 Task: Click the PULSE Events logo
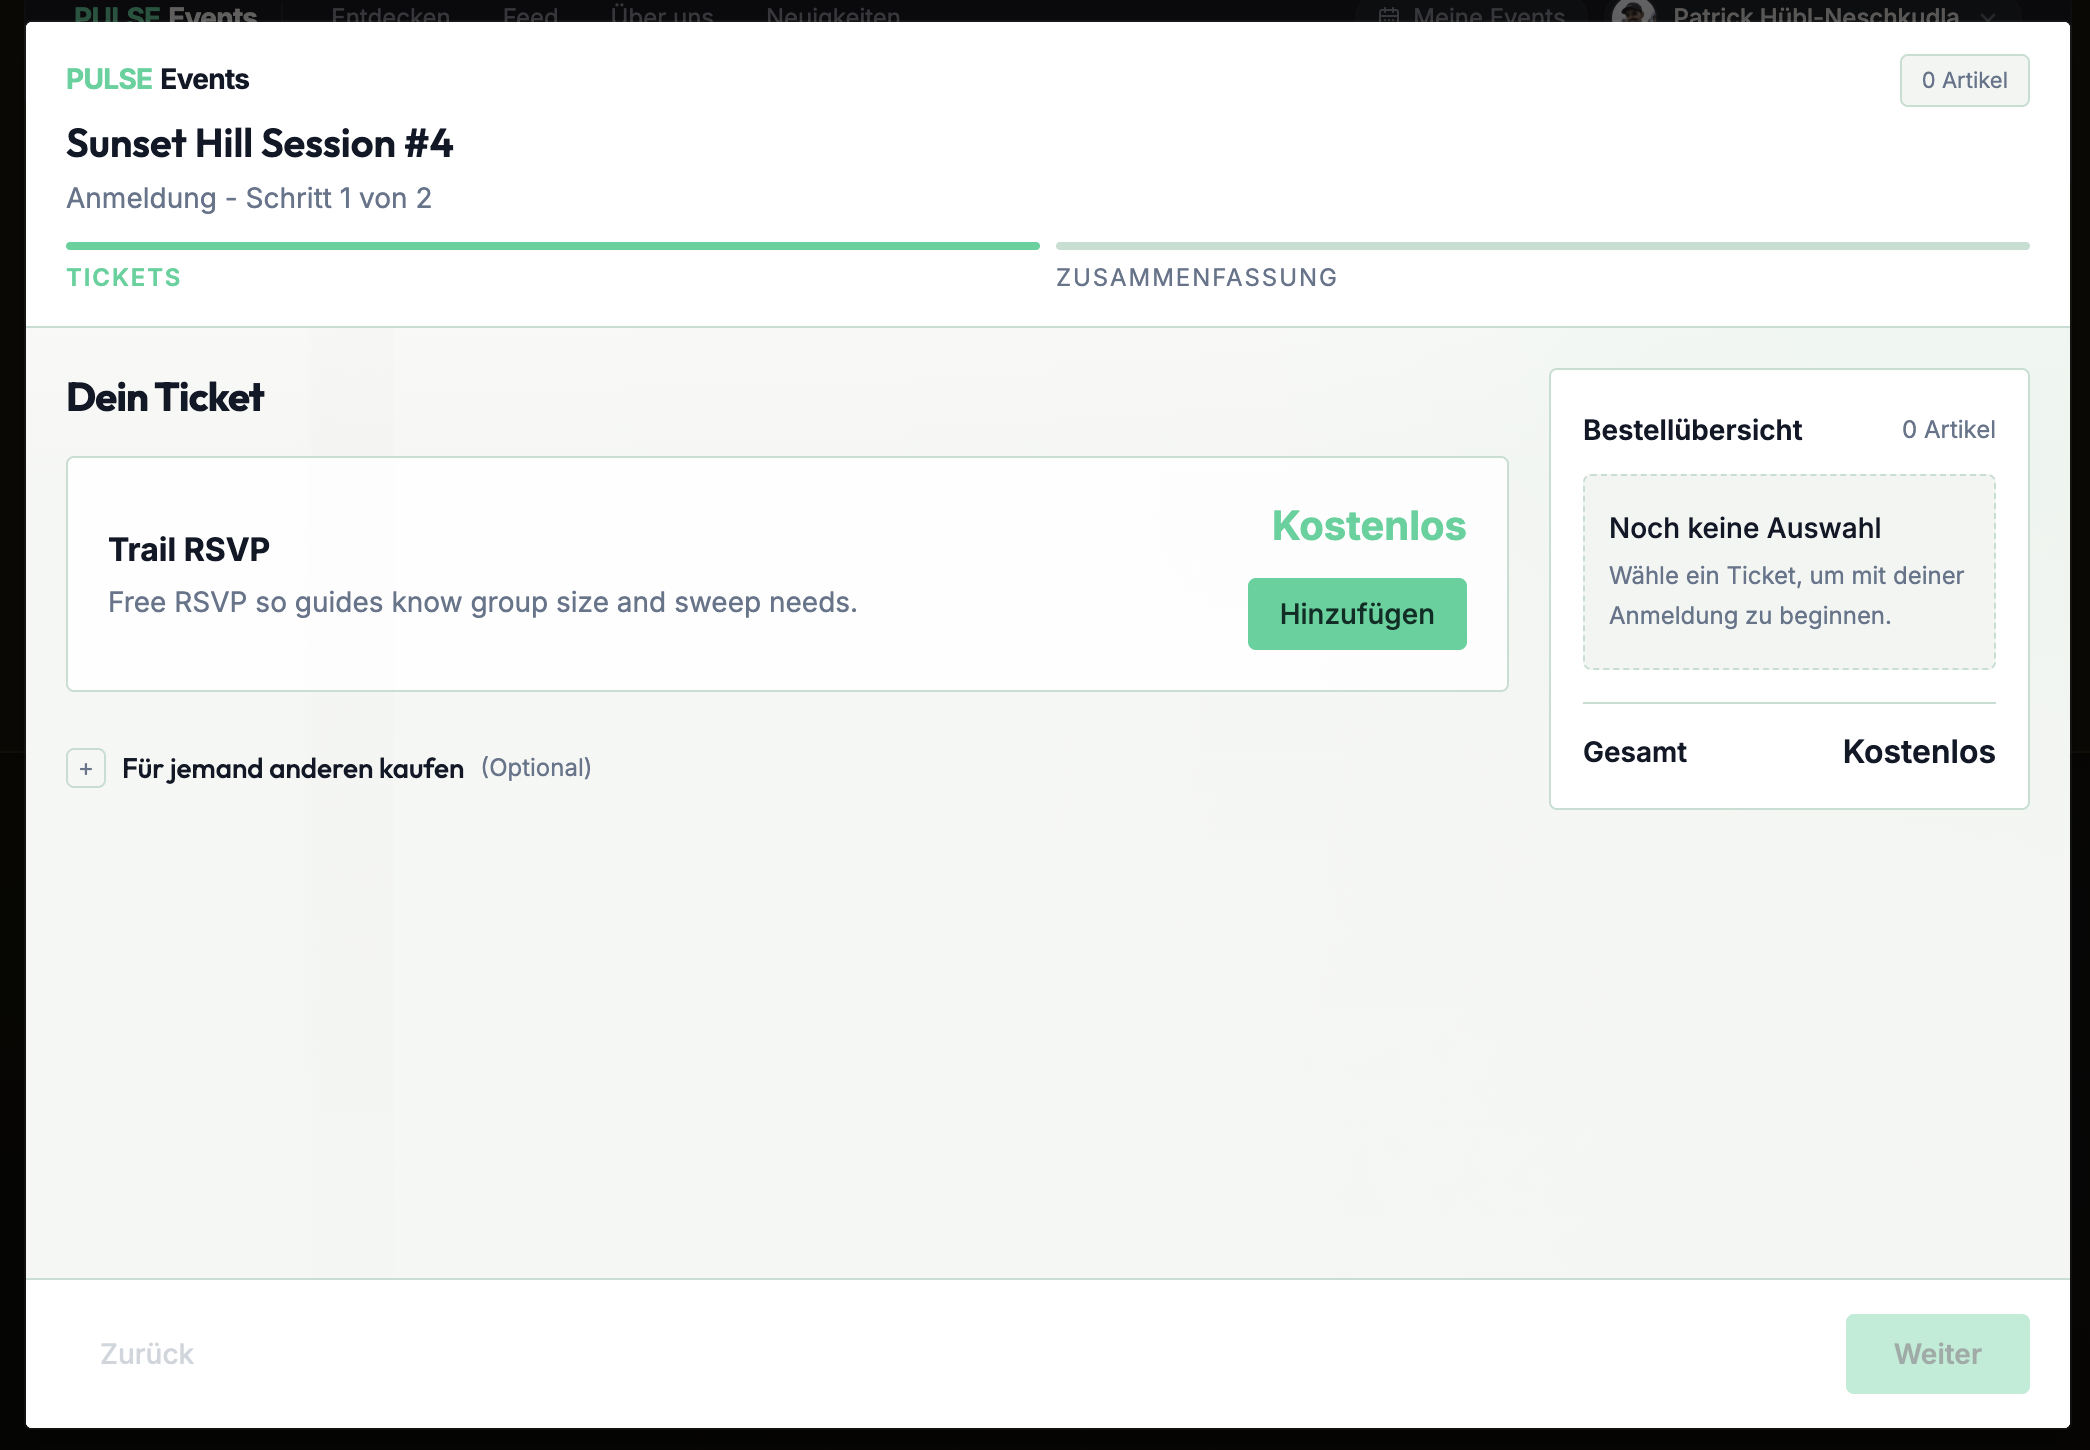(x=157, y=79)
